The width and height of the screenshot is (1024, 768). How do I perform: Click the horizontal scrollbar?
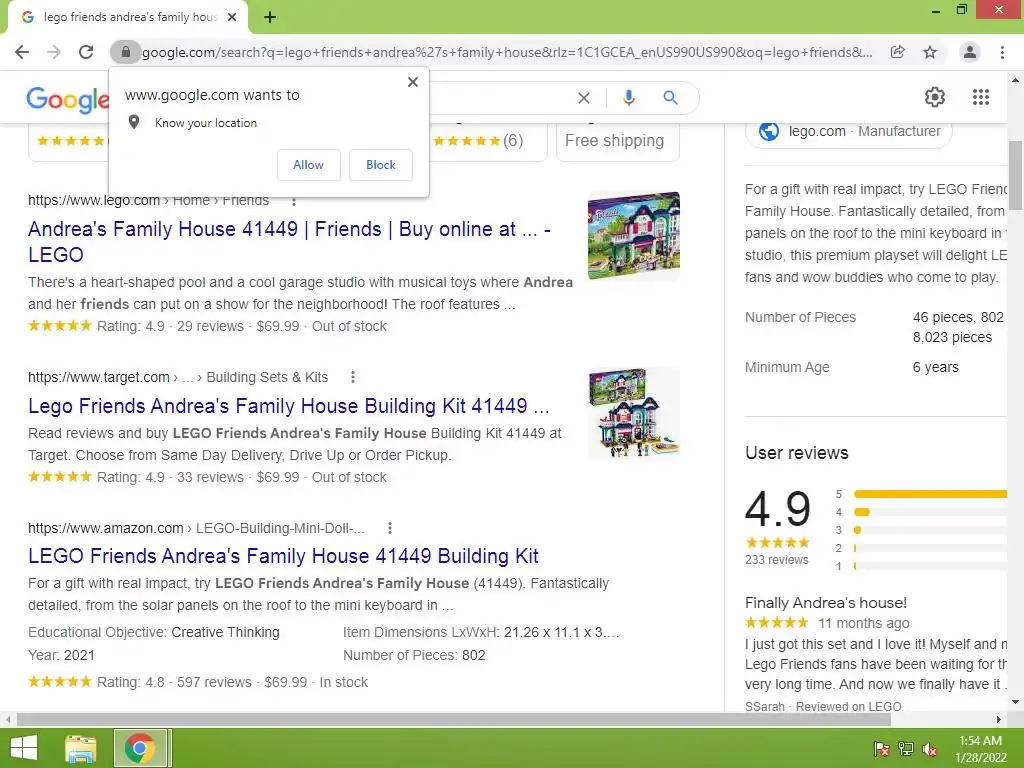454,720
